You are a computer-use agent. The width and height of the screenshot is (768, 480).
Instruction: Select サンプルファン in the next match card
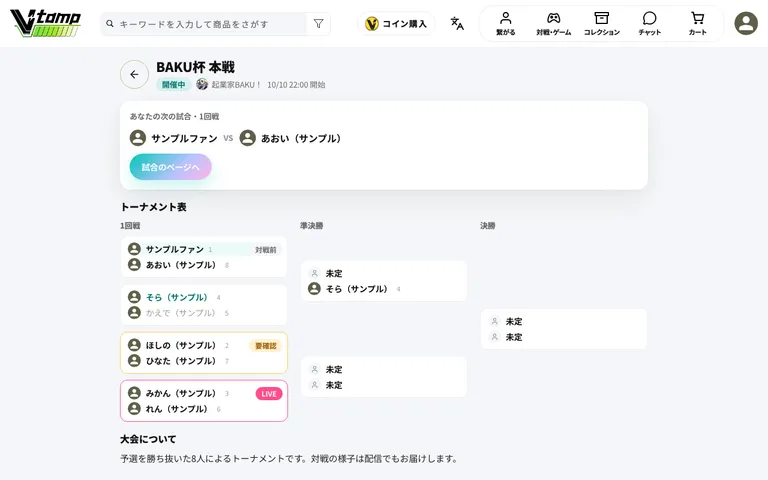coord(184,139)
